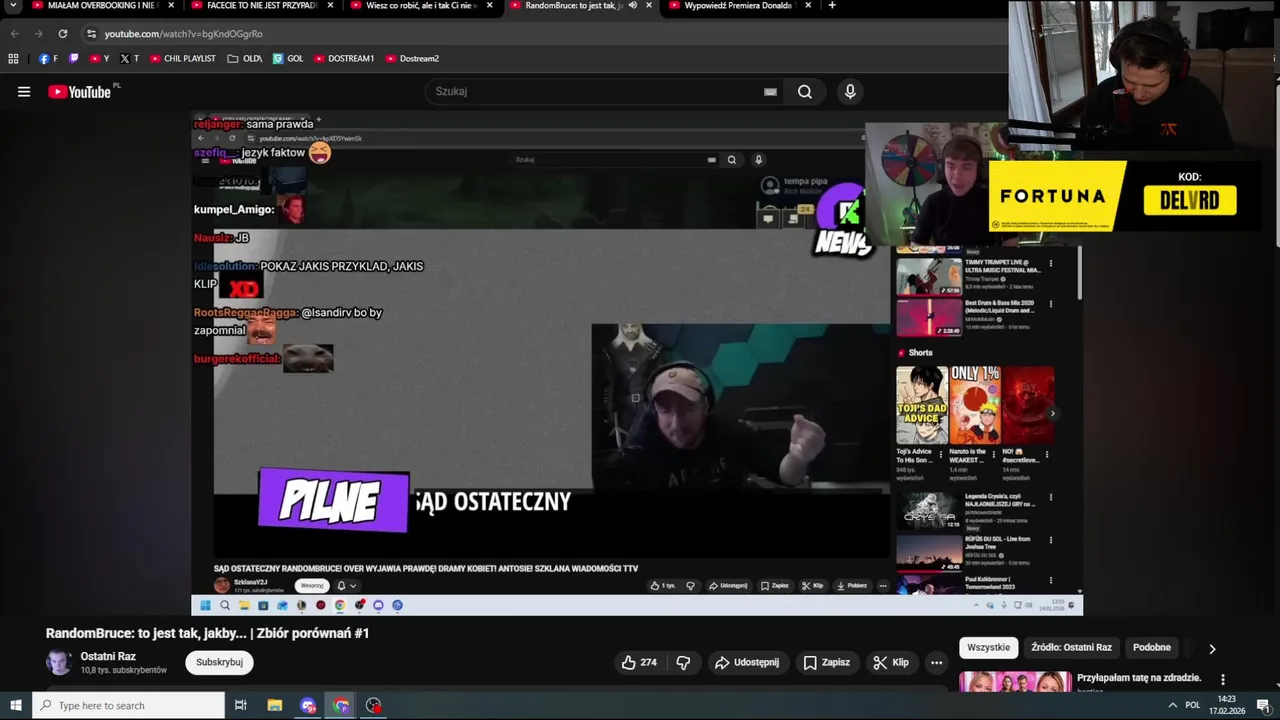Open File Explorer from the taskbar
Viewport: 1280px width, 720px height.
click(x=275, y=706)
